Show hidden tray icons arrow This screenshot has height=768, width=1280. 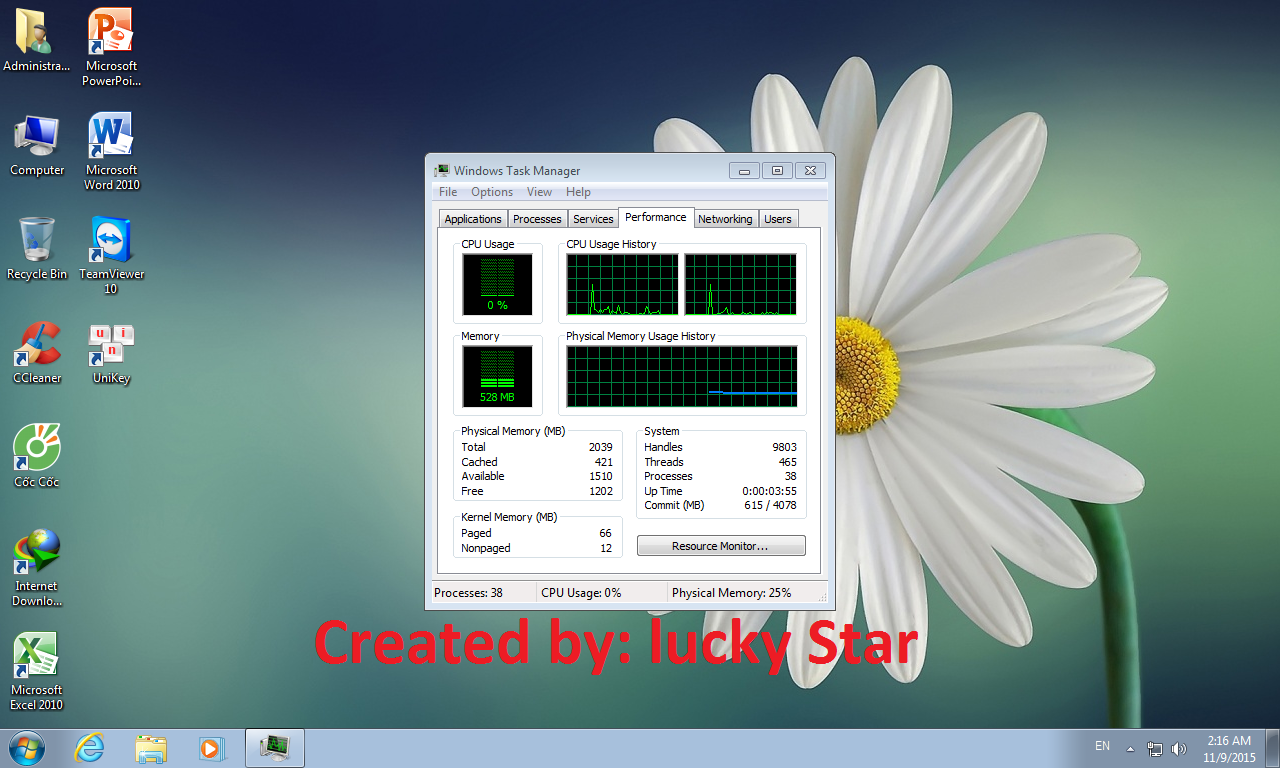[x=1130, y=748]
